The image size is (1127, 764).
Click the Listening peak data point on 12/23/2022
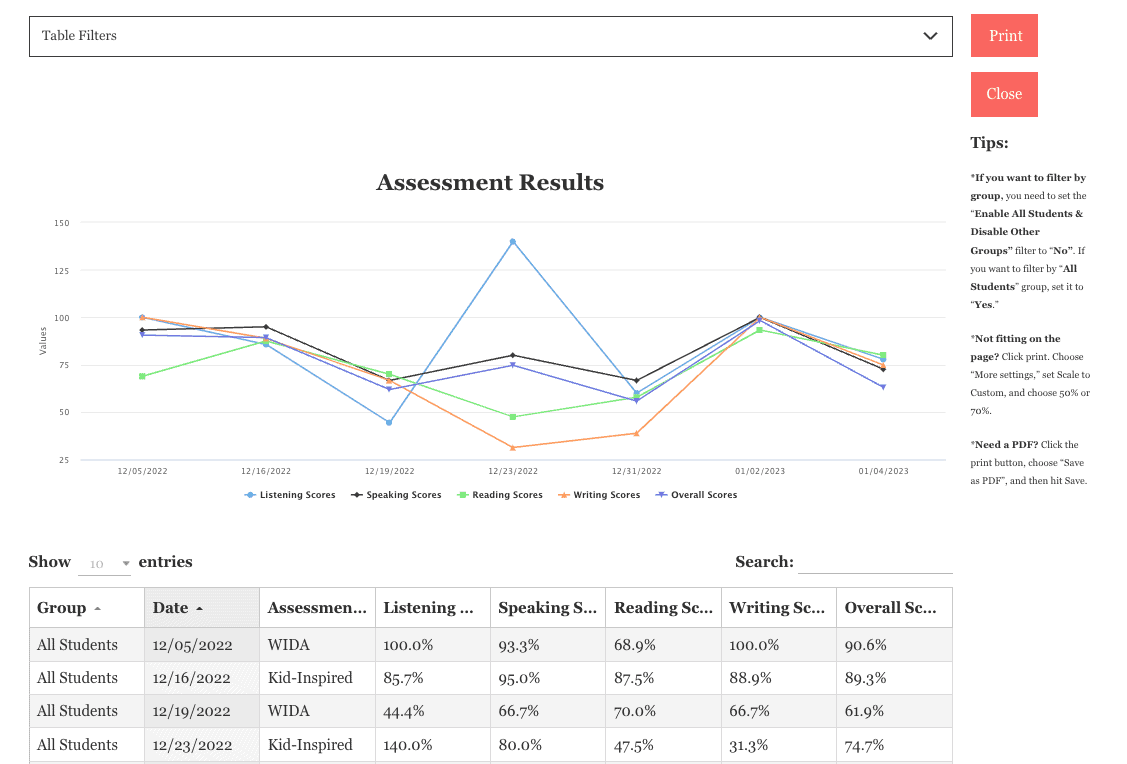(513, 241)
